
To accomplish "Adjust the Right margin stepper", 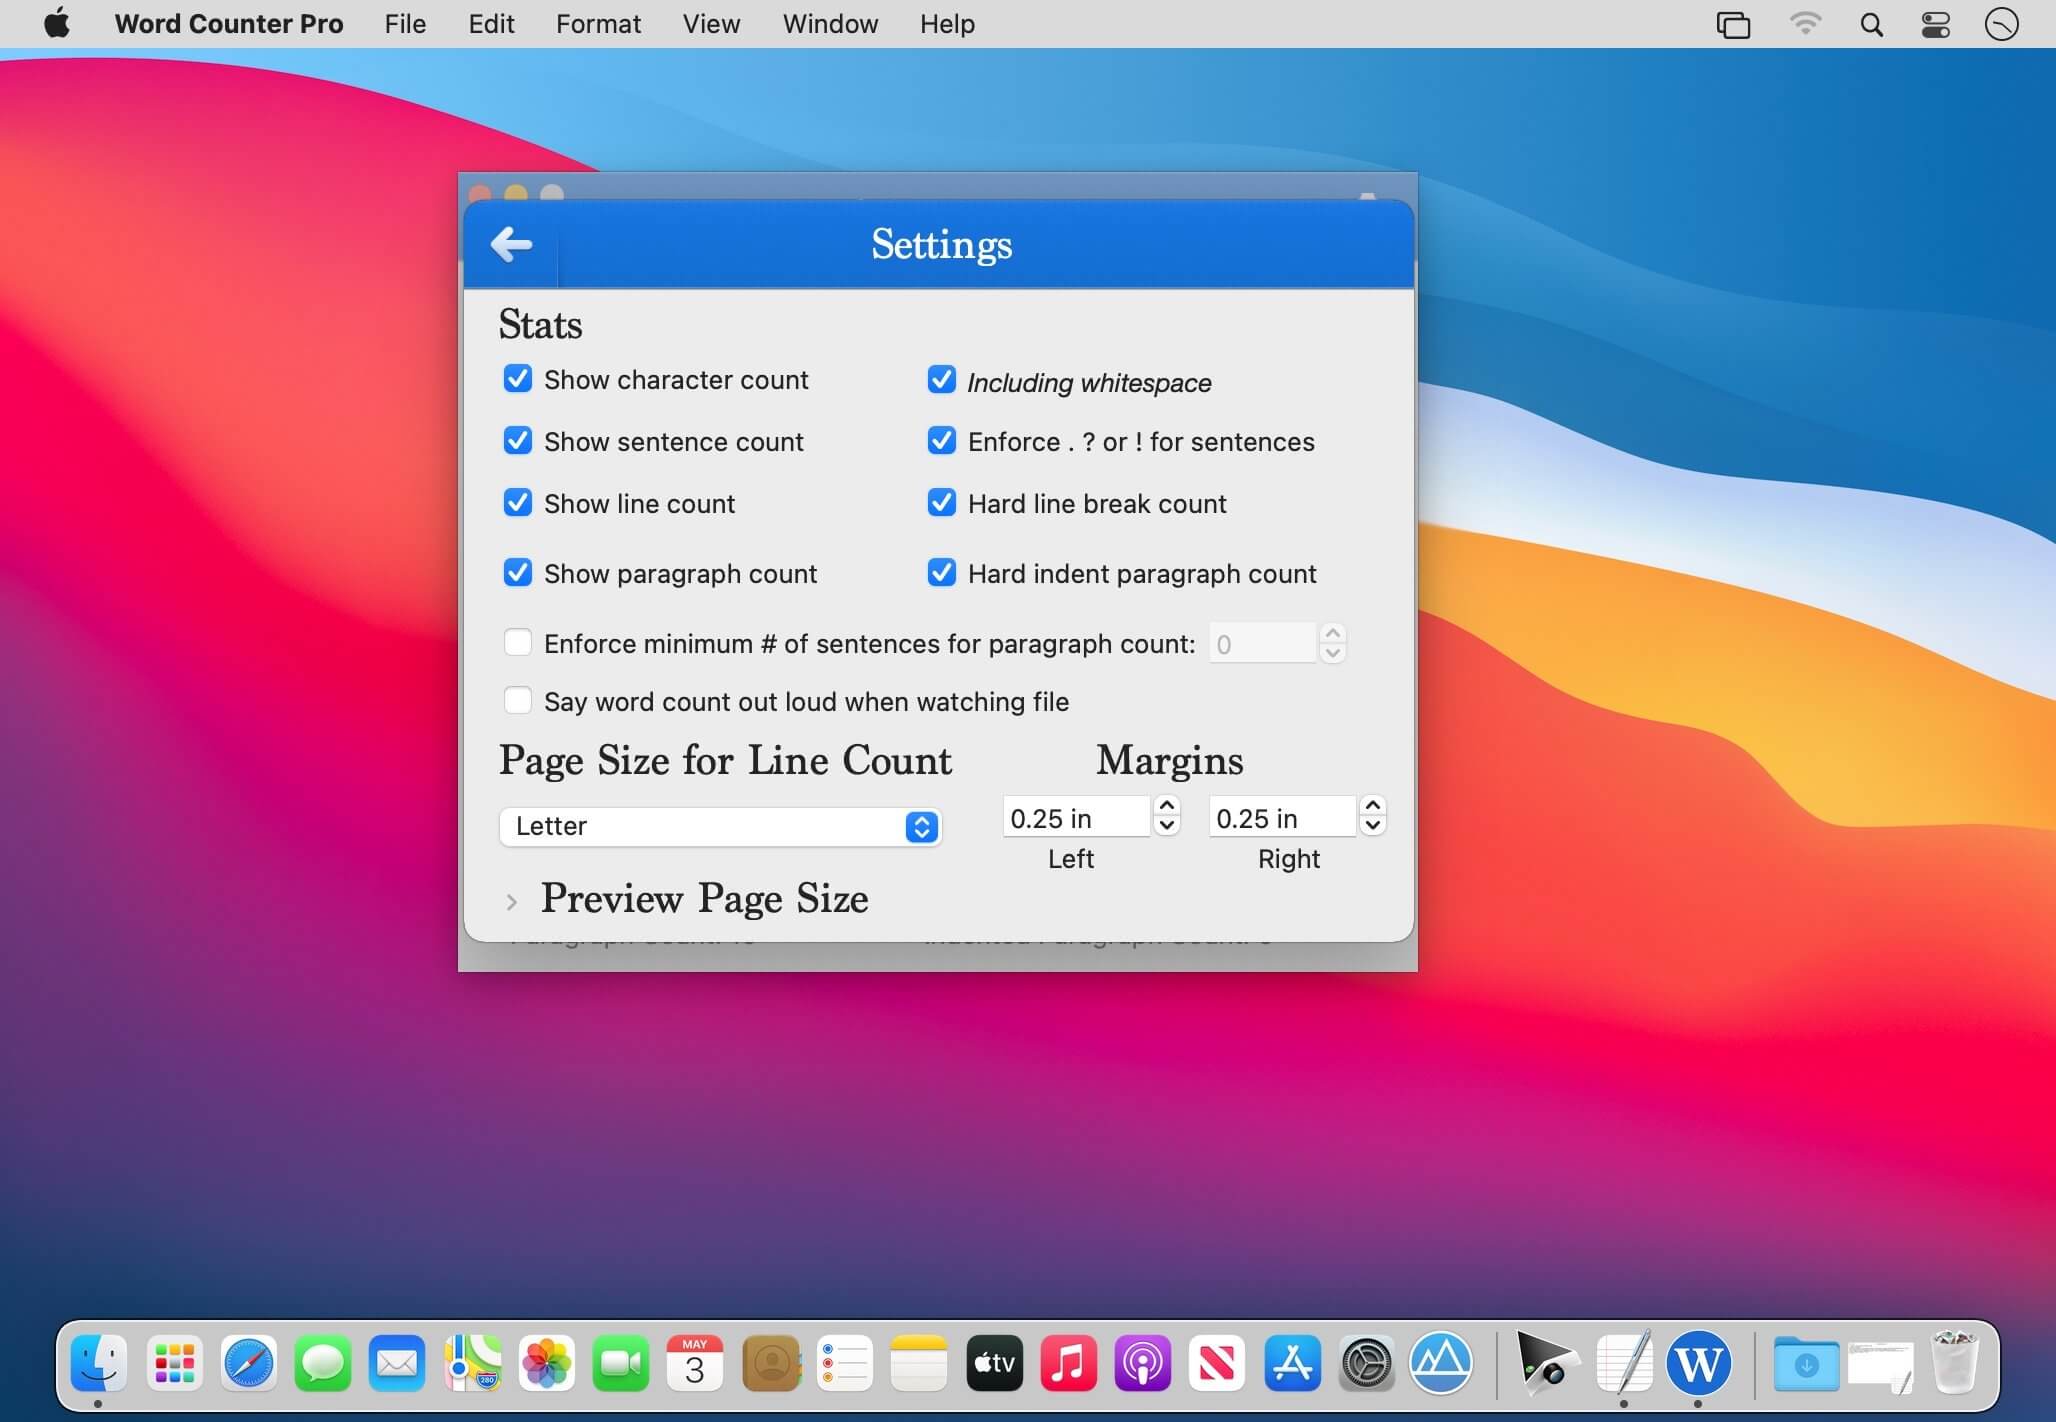I will [1373, 816].
